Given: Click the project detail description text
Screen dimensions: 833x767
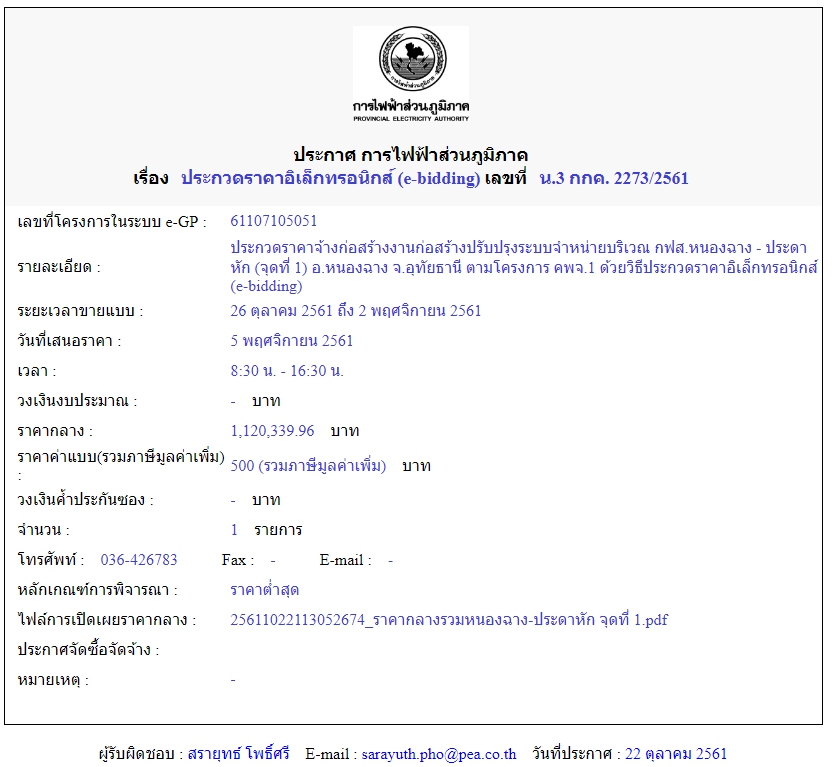Looking at the screenshot, I should pos(523,267).
